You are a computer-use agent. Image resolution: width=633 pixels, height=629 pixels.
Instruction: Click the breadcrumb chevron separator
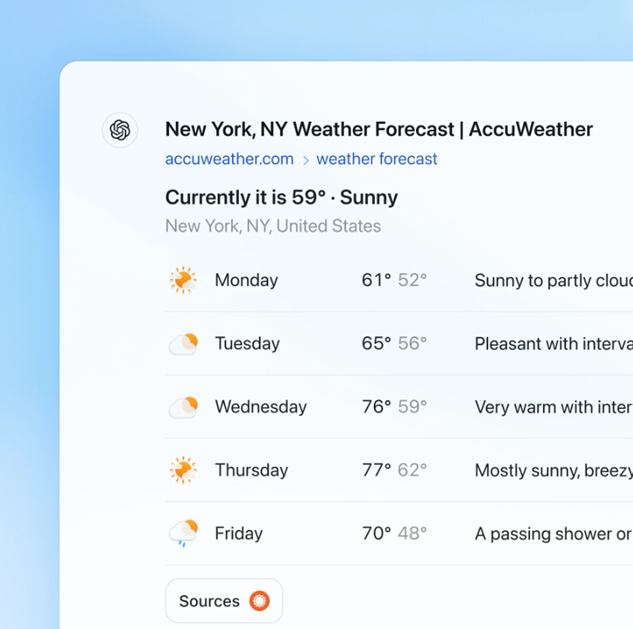[305, 160]
